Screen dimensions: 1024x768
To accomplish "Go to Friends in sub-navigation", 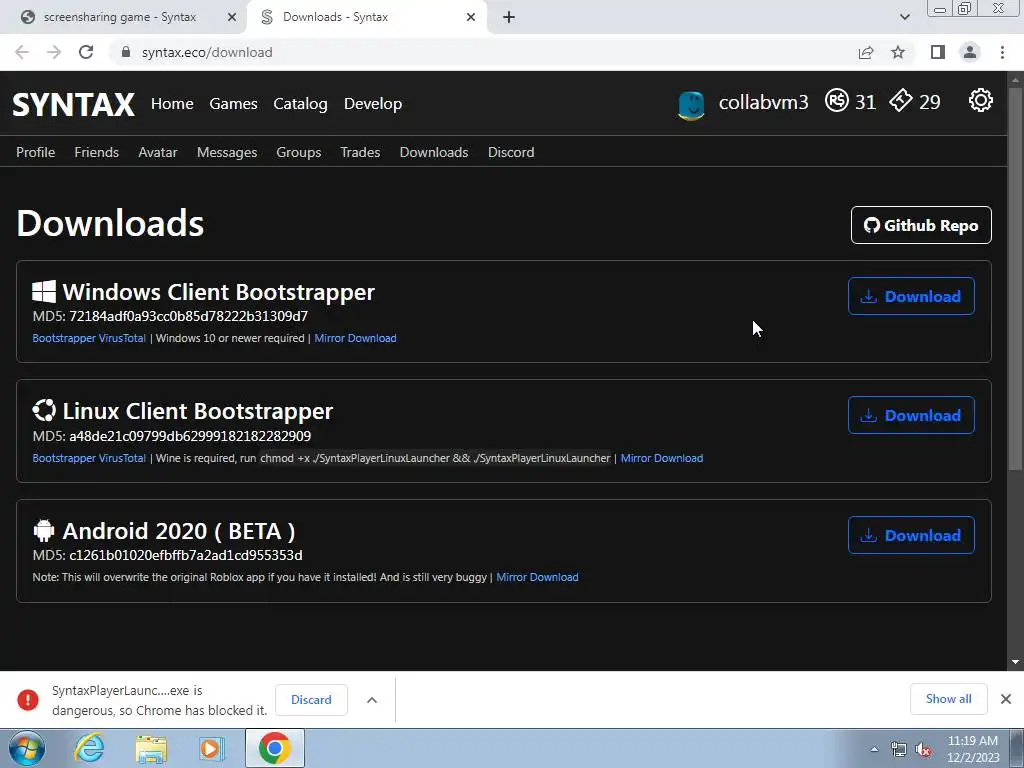I will 97,152.
